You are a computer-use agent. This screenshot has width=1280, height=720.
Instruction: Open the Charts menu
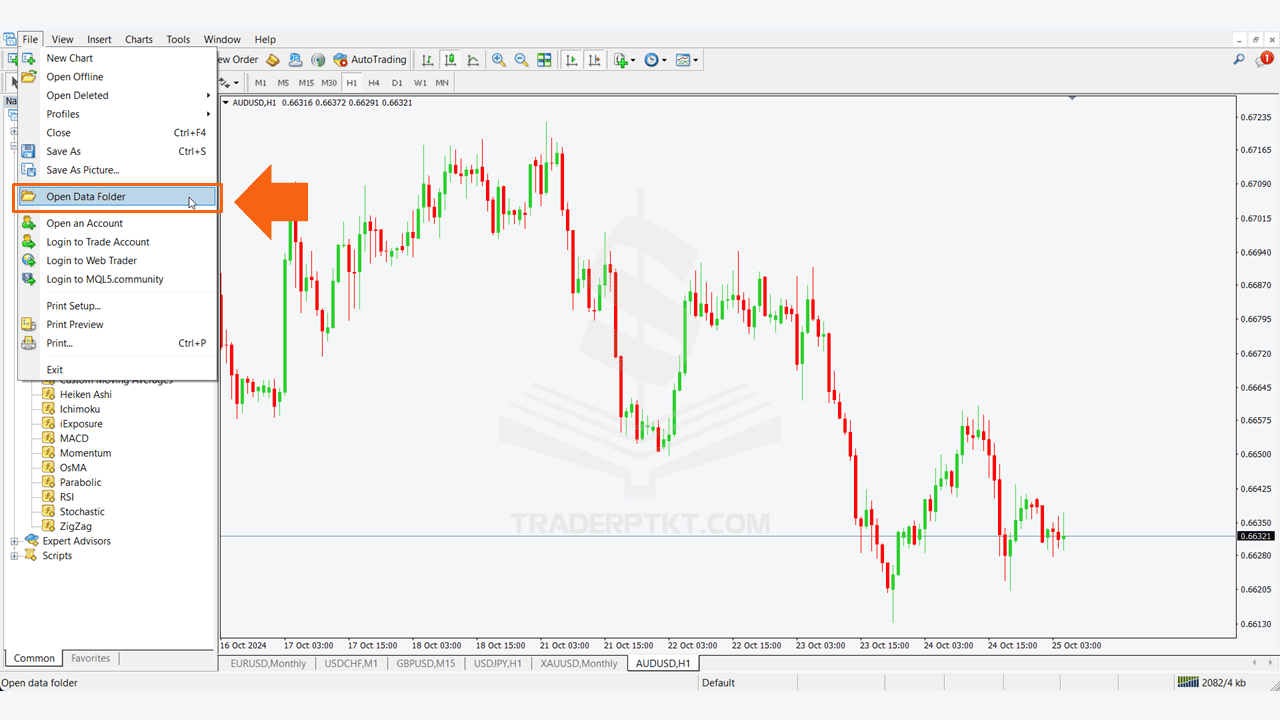(x=139, y=40)
